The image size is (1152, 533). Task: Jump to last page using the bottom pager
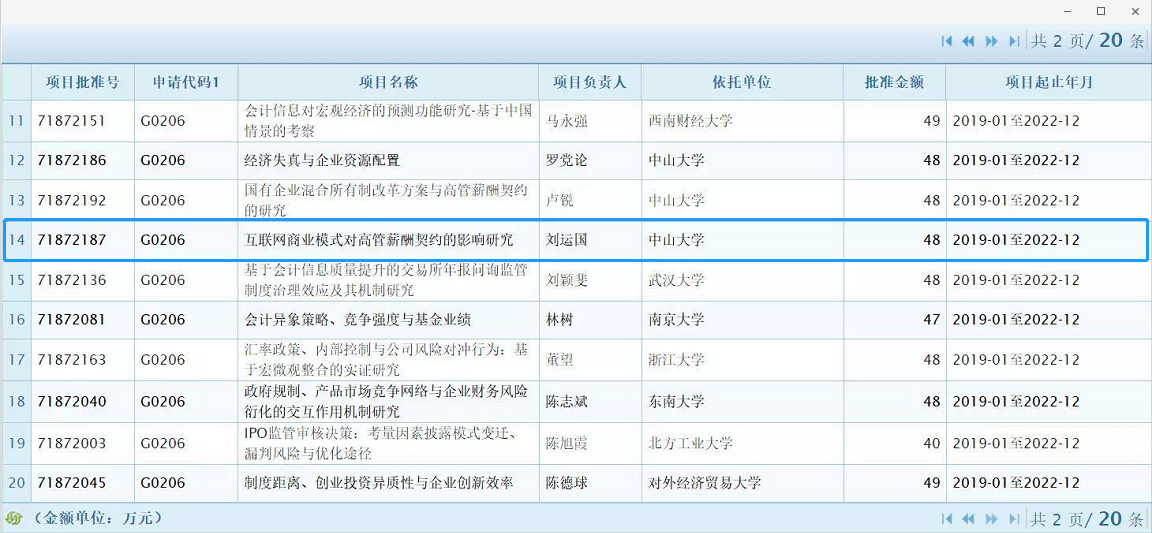point(1014,519)
